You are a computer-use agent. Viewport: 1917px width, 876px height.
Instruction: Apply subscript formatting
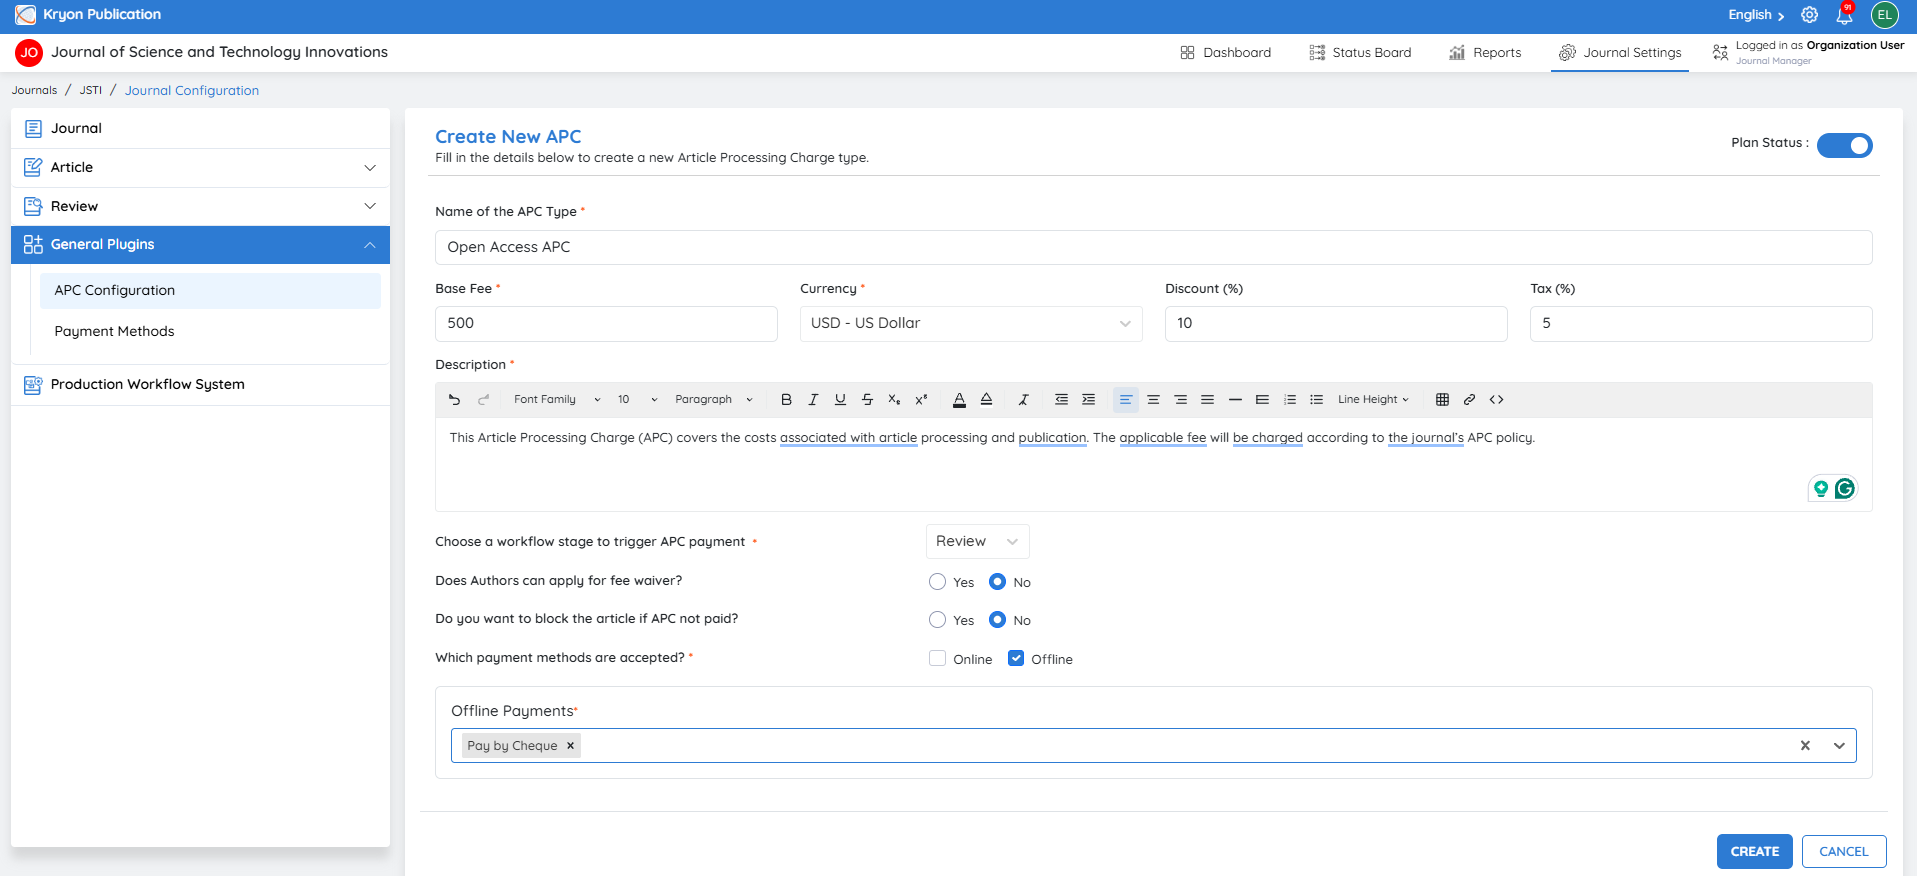click(894, 400)
